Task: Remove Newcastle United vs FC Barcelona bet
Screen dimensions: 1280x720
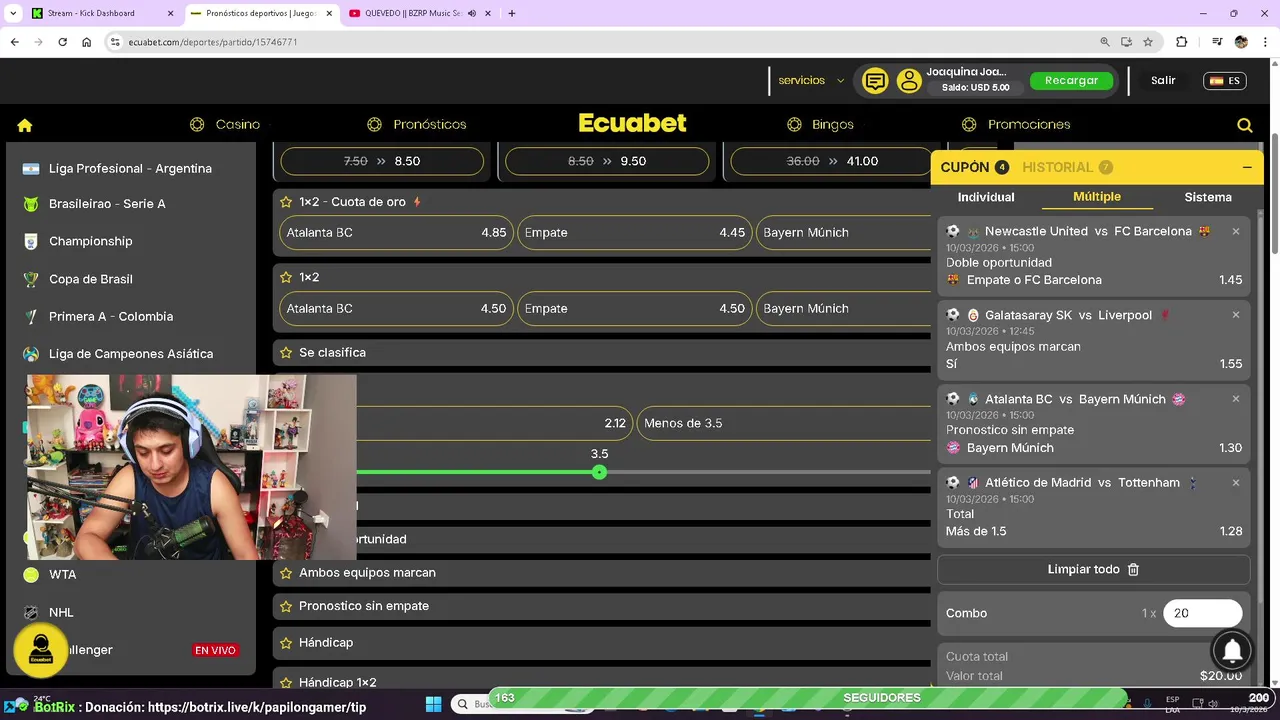Action: 1236,231
